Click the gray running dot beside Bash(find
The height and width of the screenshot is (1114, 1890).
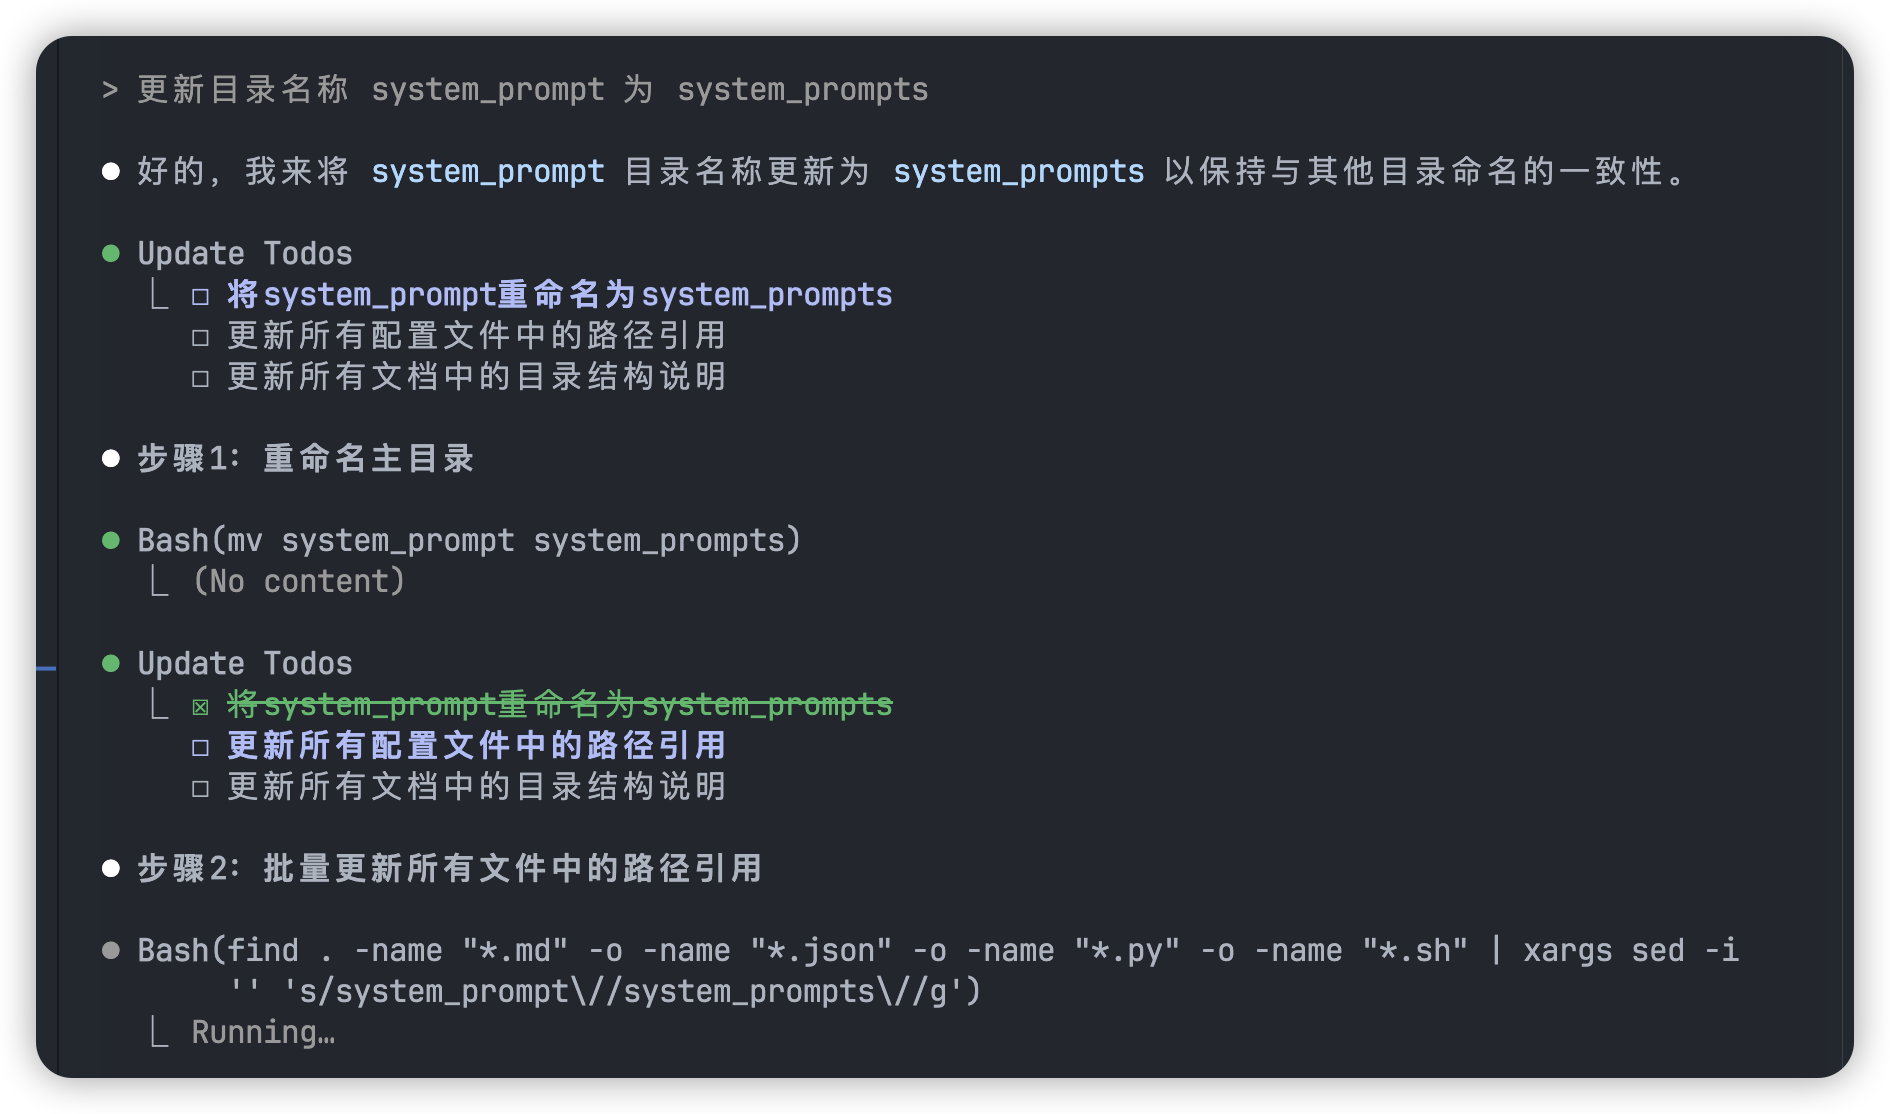(111, 951)
